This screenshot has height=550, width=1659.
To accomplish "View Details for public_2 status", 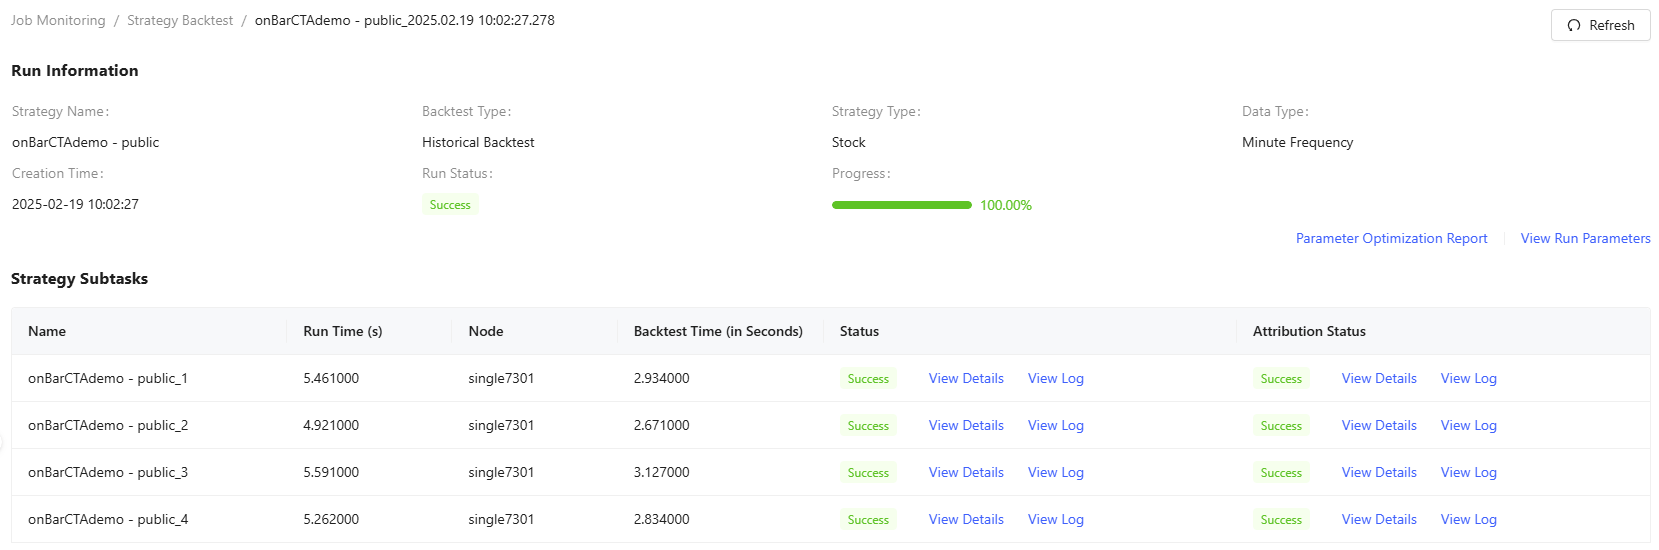I will tap(966, 425).
